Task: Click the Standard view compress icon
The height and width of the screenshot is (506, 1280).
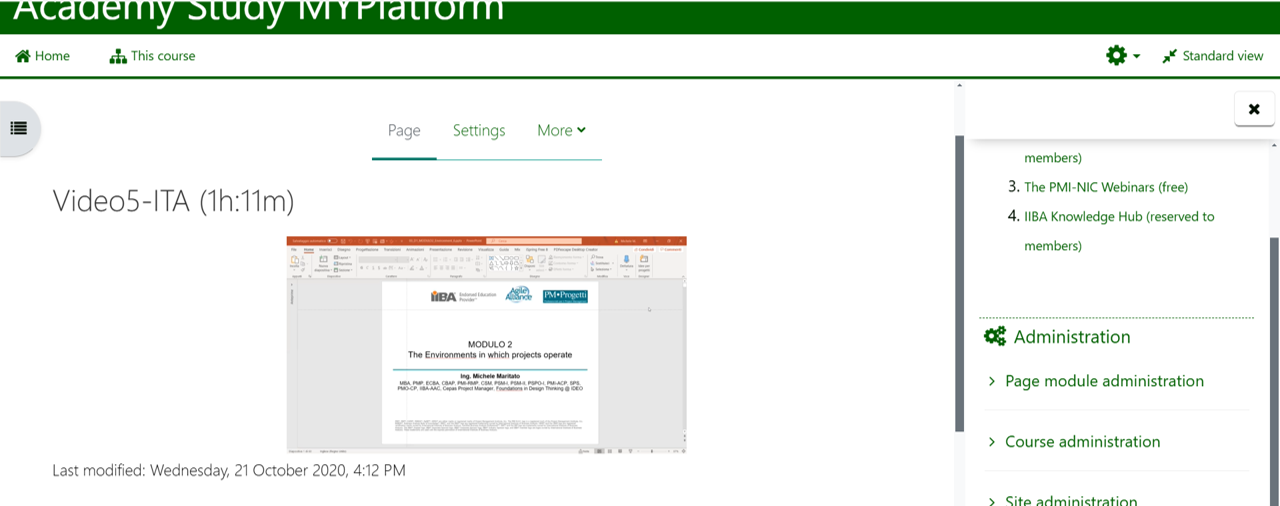Action: [x=1169, y=56]
